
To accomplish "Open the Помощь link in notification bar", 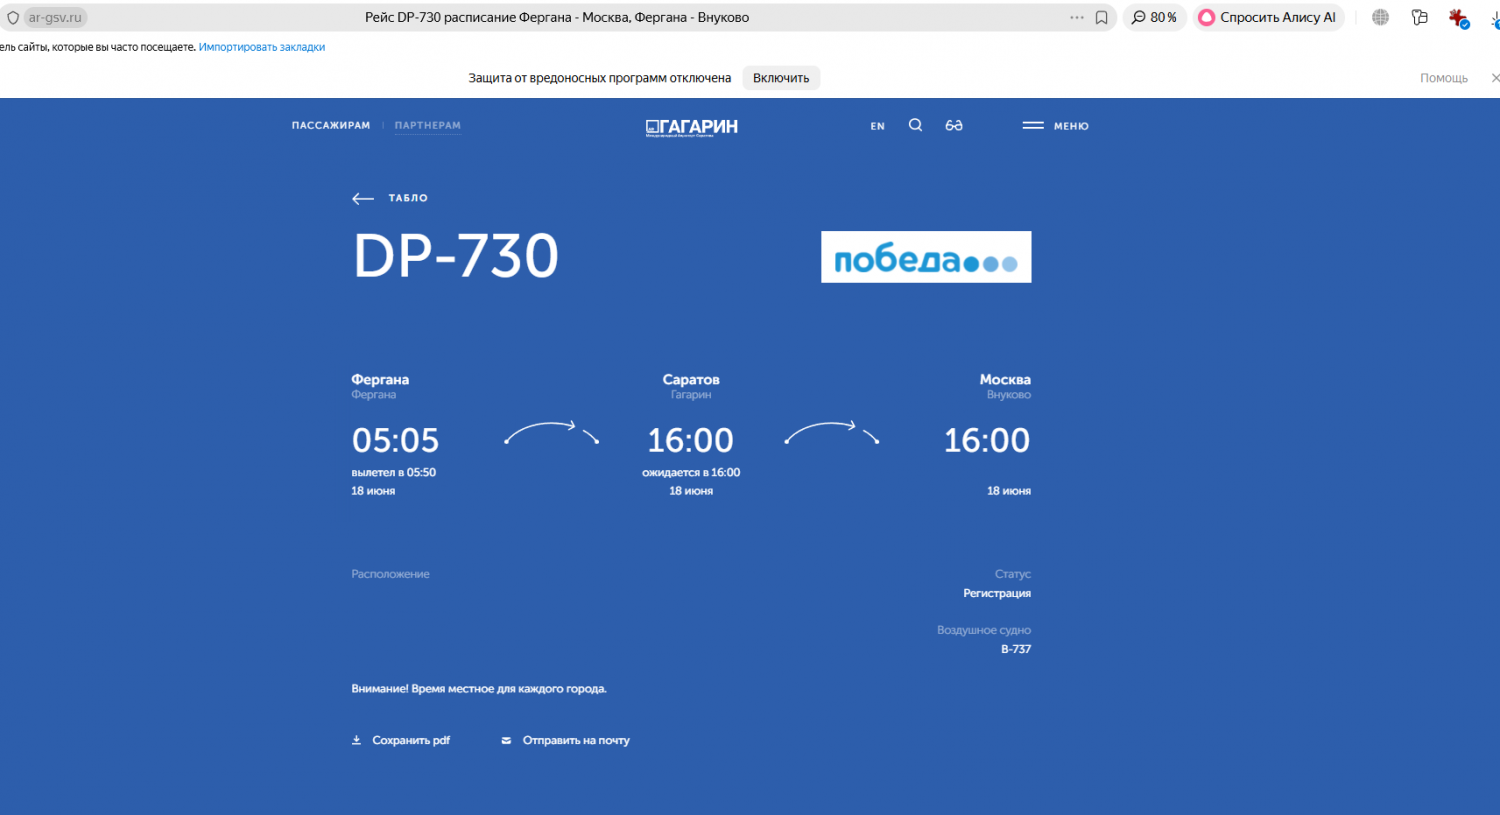I will coord(1444,78).
